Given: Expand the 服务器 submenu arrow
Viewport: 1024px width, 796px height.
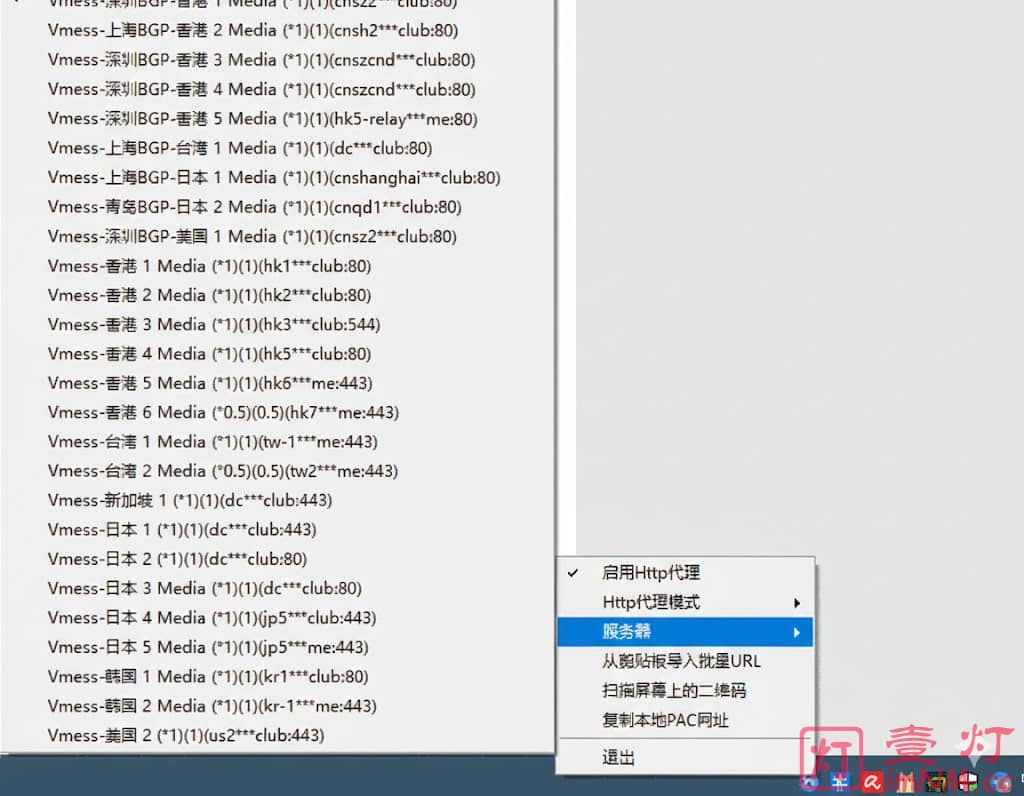Looking at the screenshot, I should pos(797,632).
